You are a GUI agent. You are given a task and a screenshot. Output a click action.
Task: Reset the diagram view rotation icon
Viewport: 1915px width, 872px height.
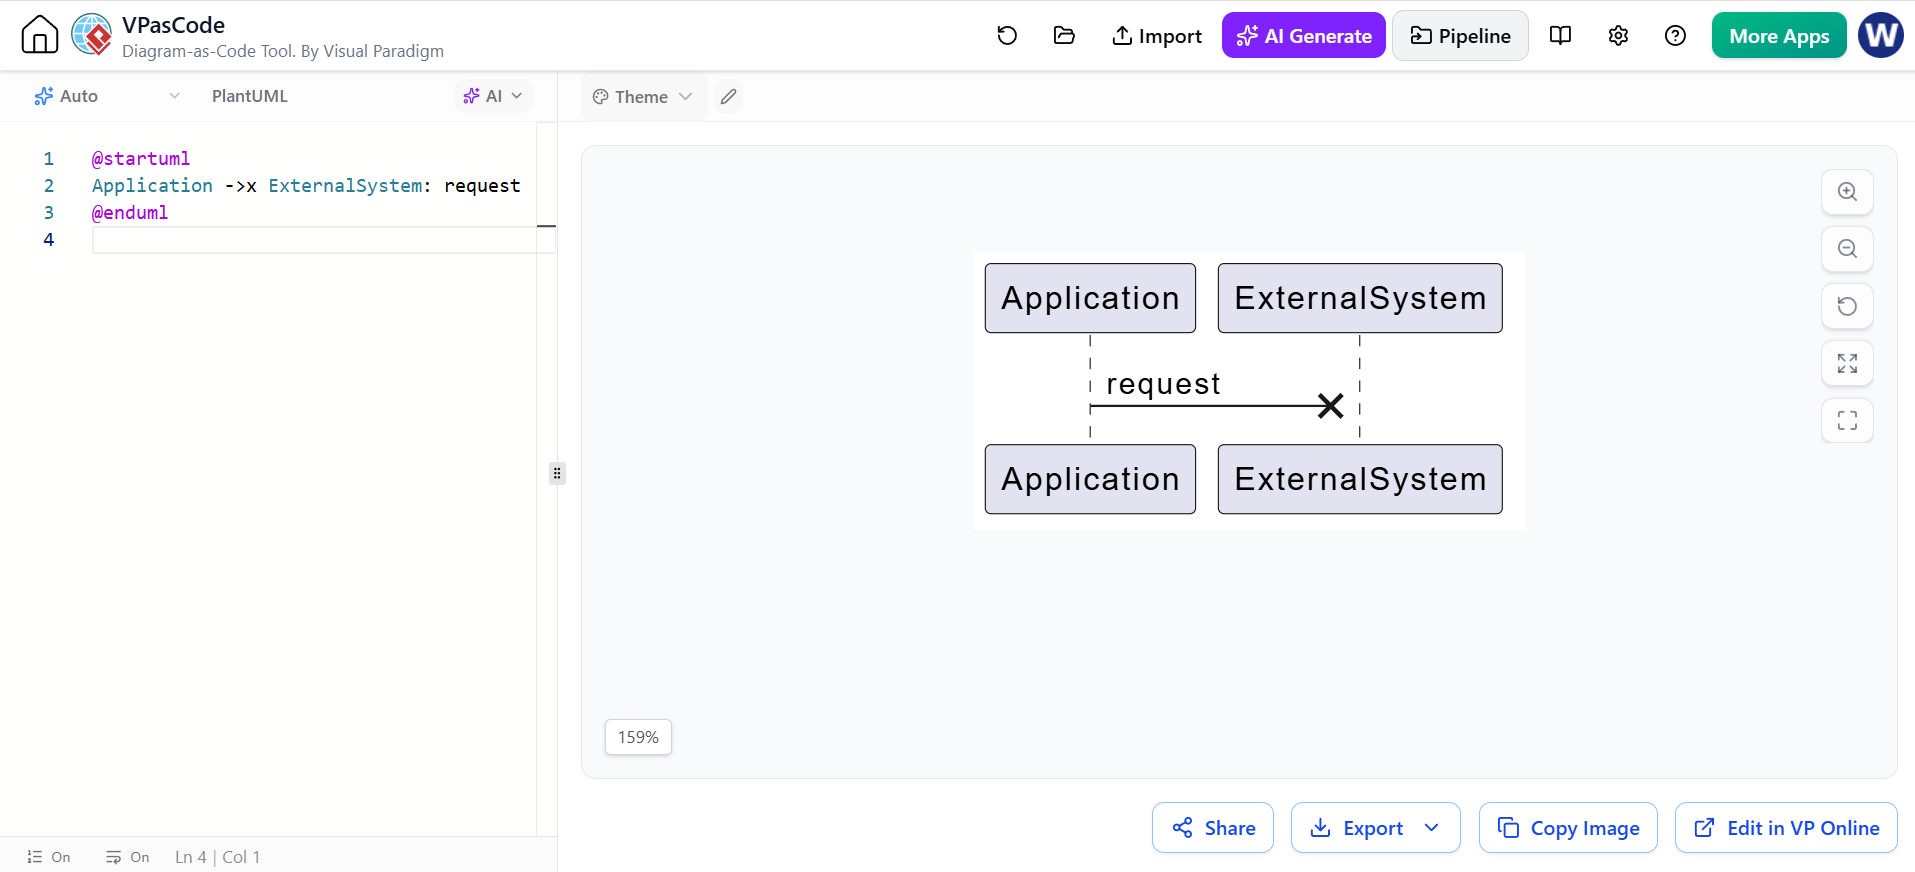1847,306
